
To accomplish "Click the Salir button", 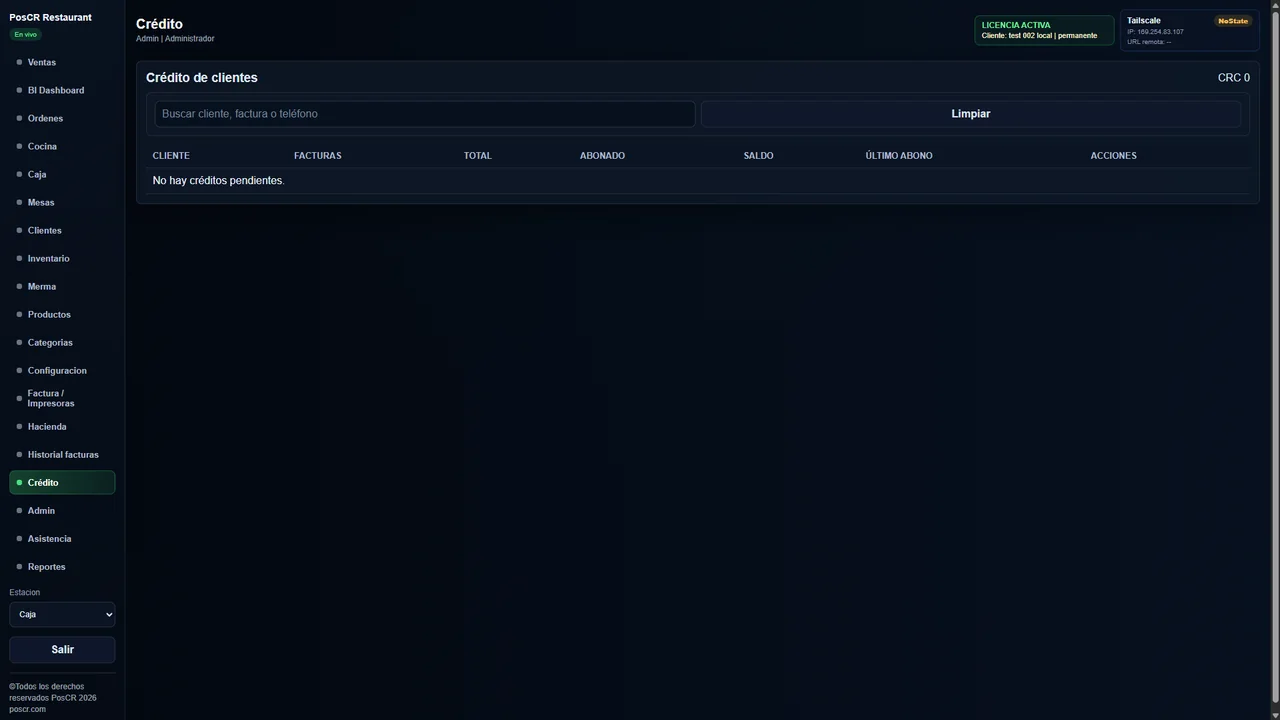I will 62,649.
